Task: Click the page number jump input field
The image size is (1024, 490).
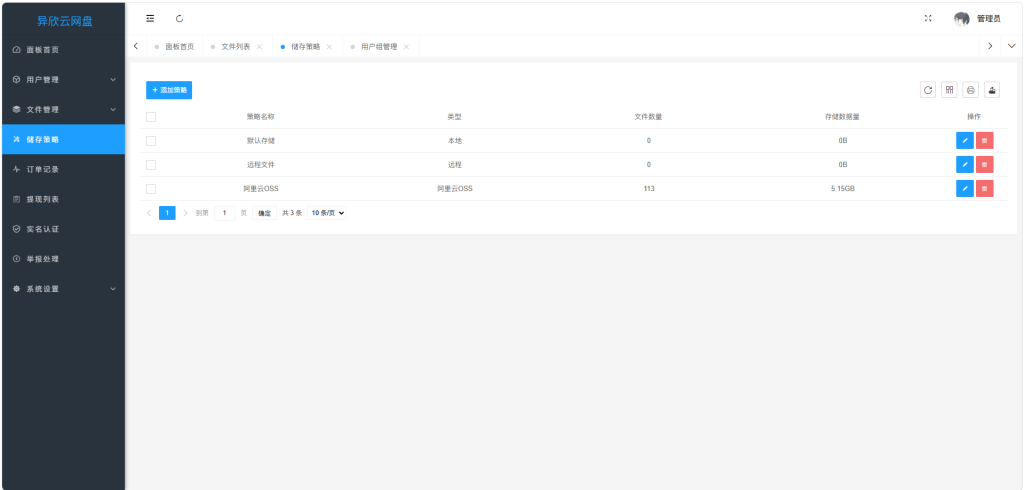Action: pos(225,213)
